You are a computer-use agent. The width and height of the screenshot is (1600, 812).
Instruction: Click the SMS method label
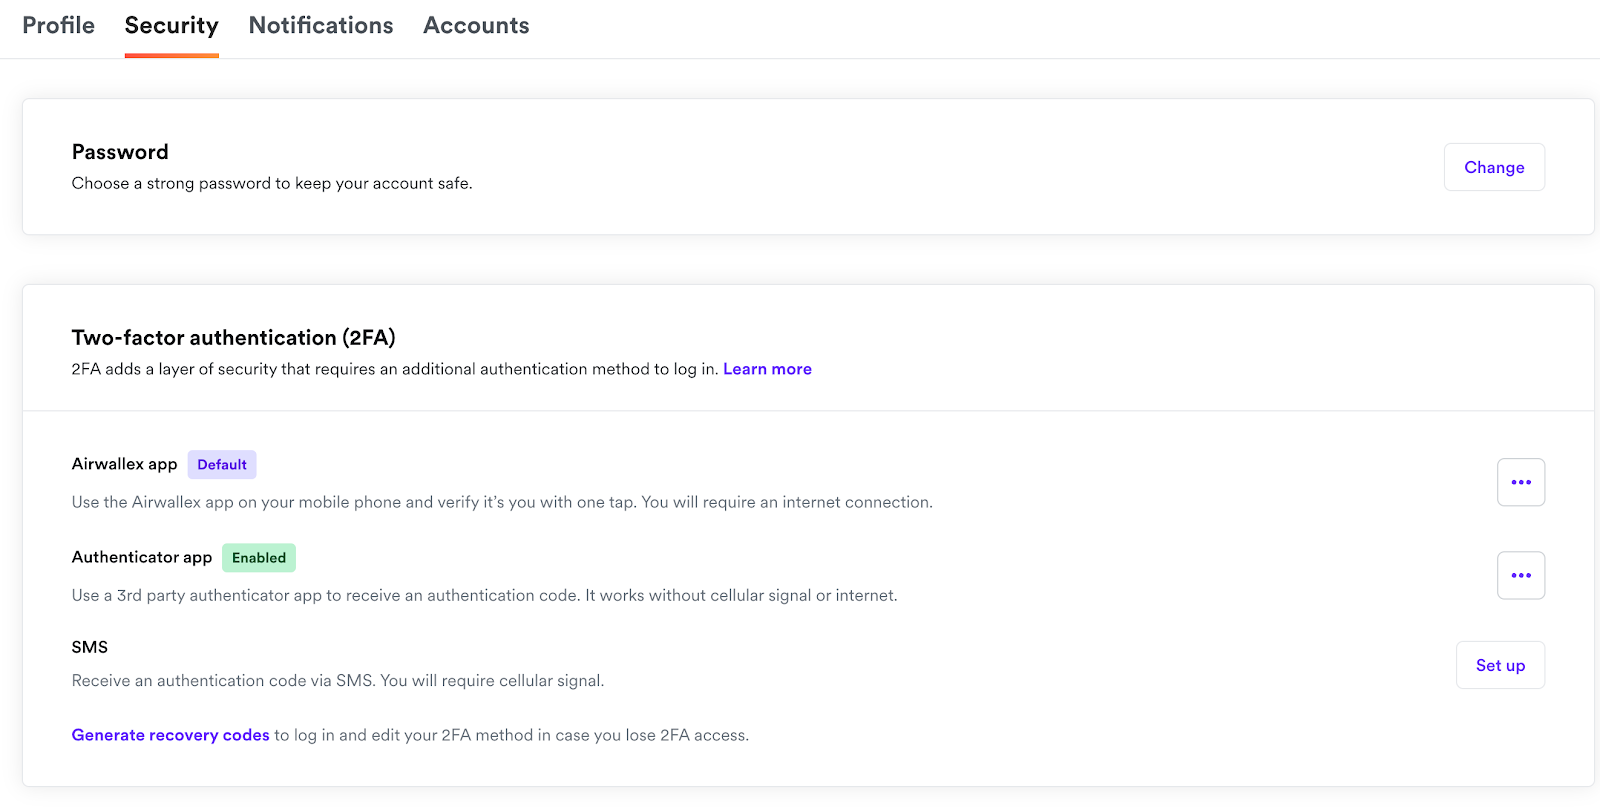(90, 647)
